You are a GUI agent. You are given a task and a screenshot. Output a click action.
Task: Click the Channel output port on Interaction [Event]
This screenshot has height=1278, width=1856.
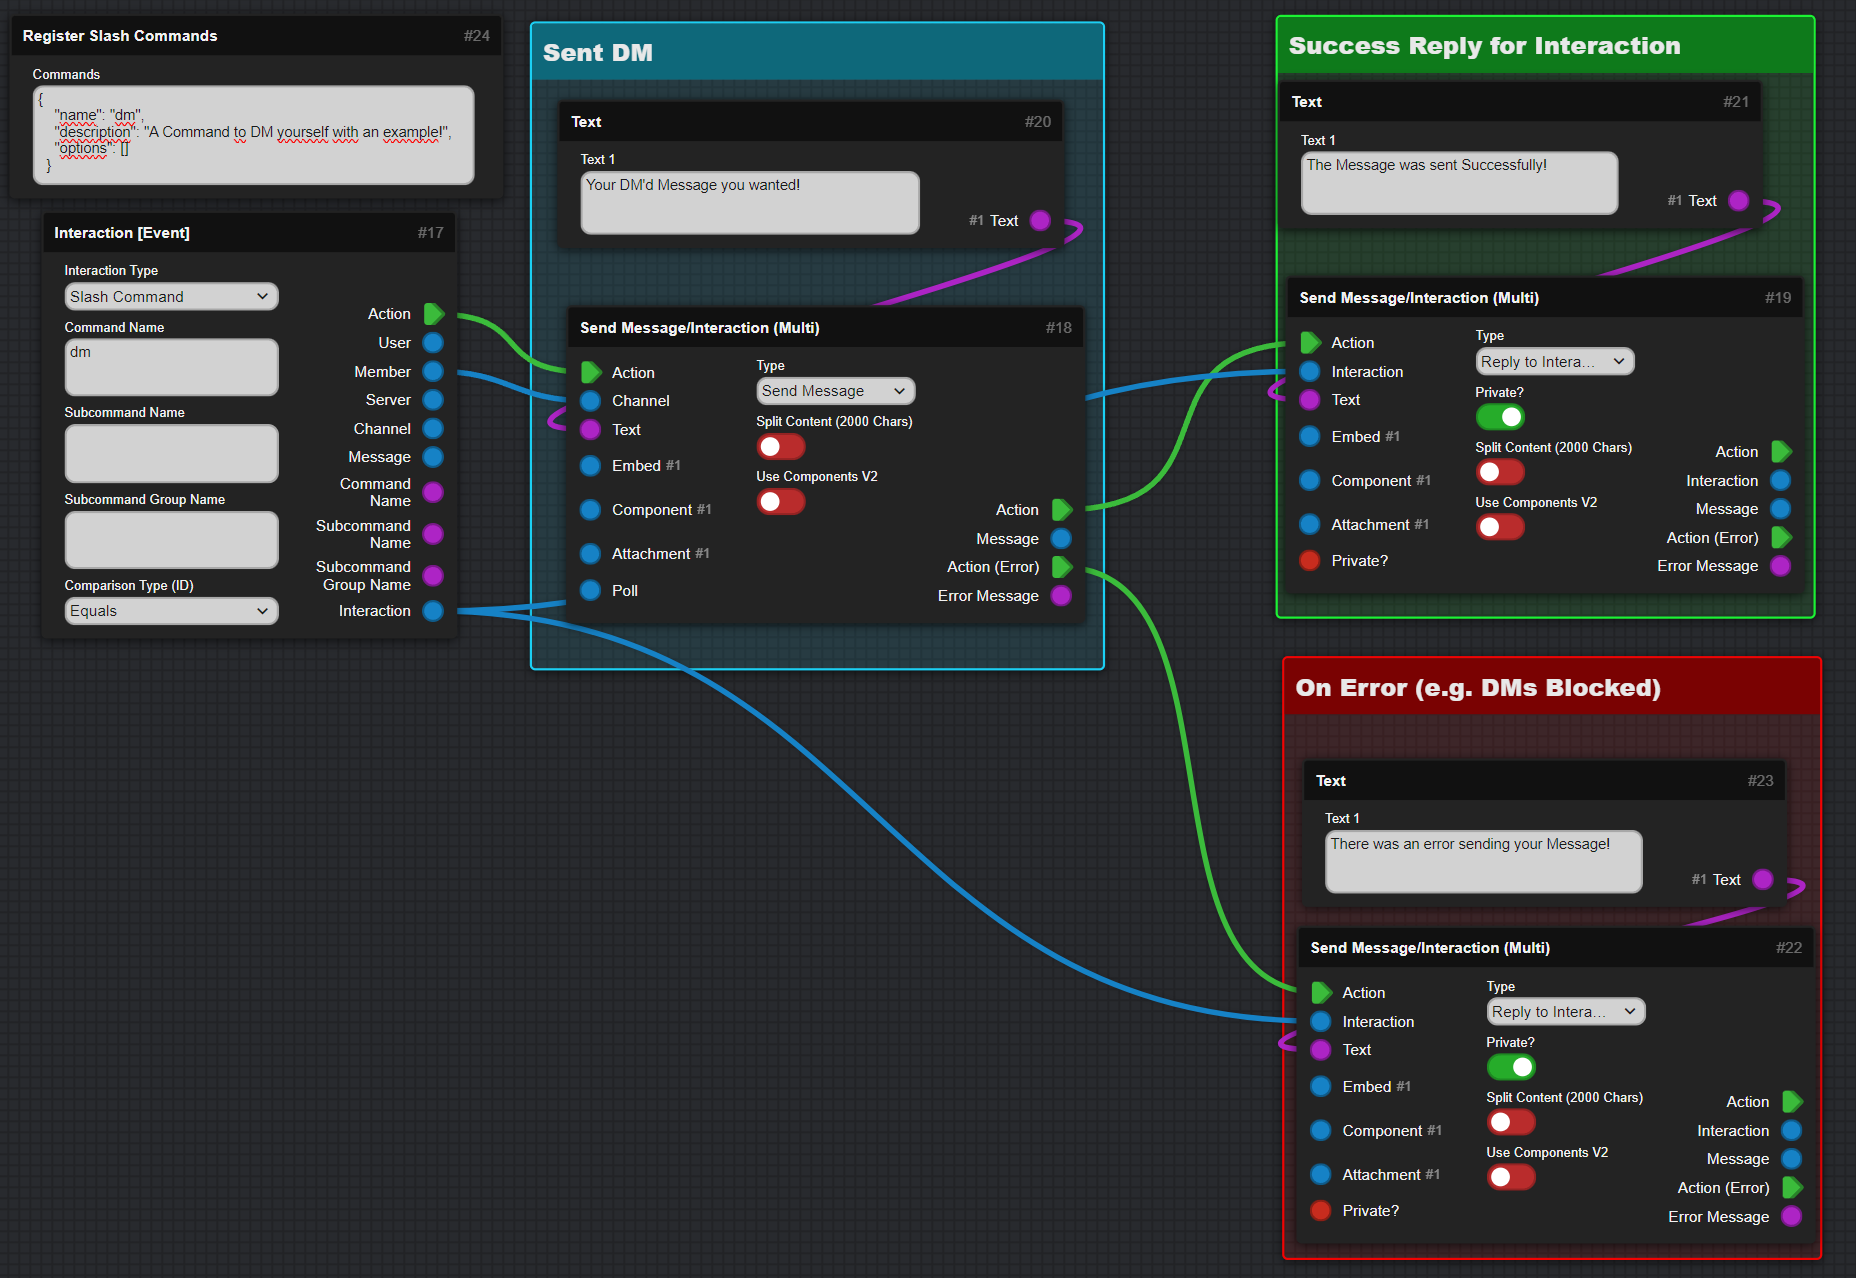tap(433, 428)
